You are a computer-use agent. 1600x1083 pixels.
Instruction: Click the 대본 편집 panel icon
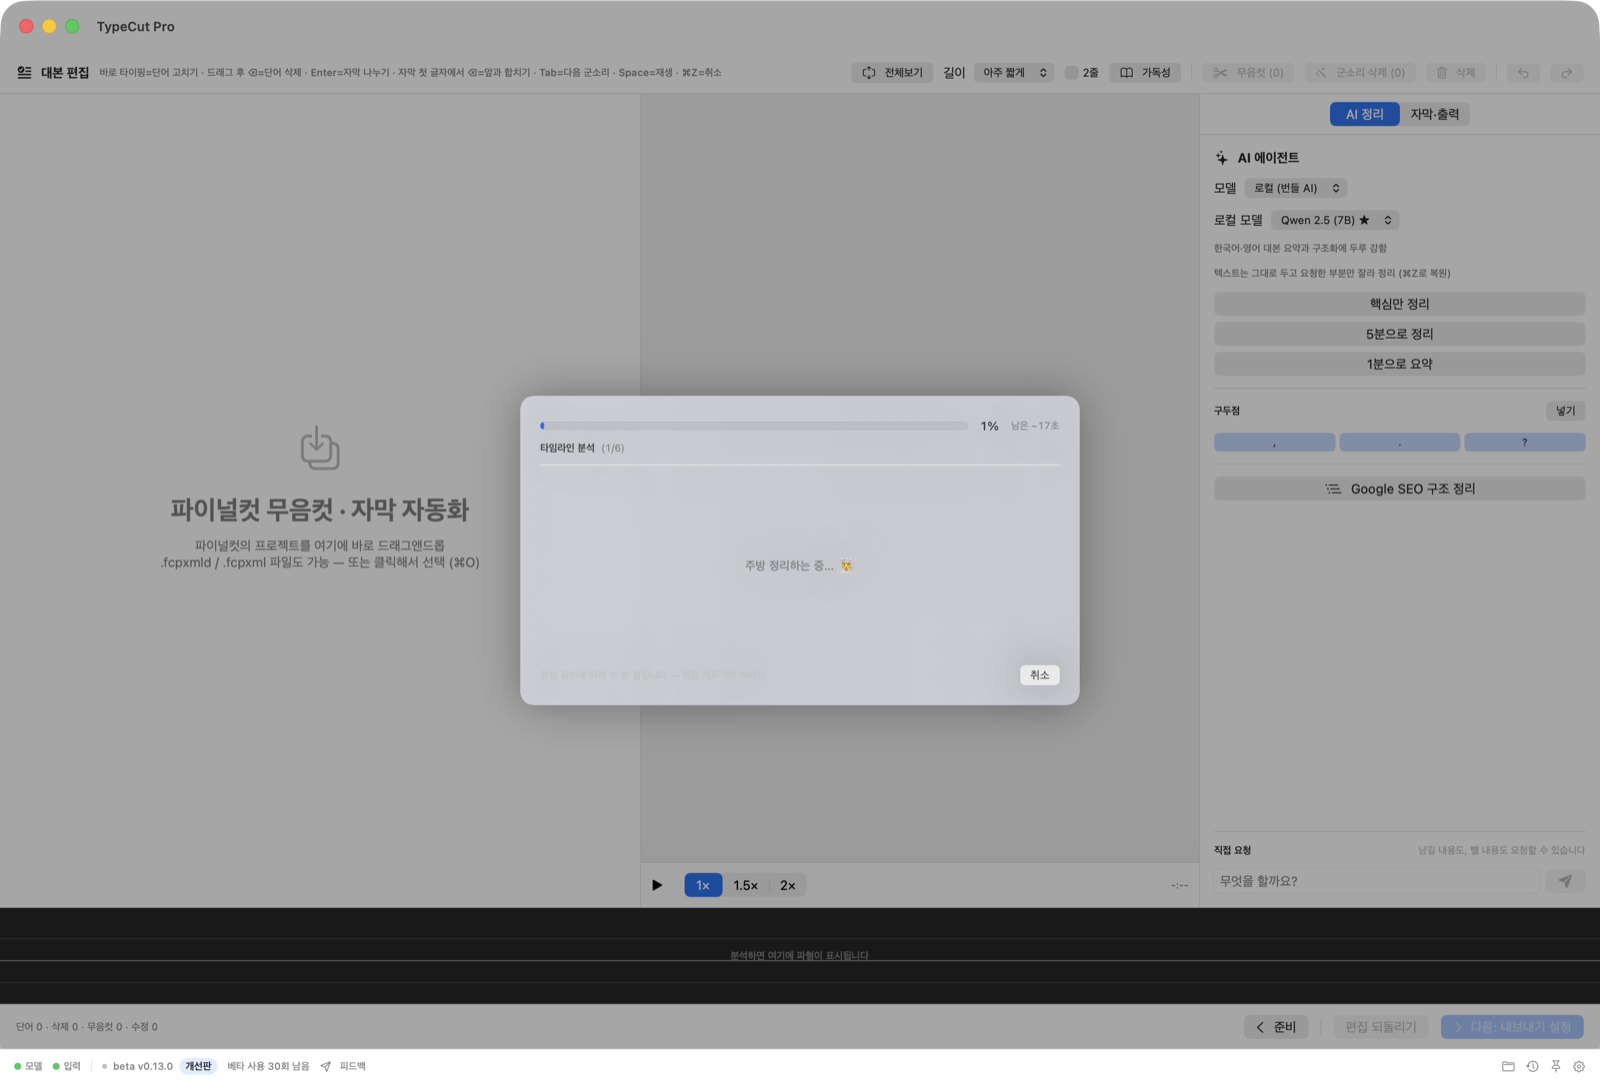24,72
